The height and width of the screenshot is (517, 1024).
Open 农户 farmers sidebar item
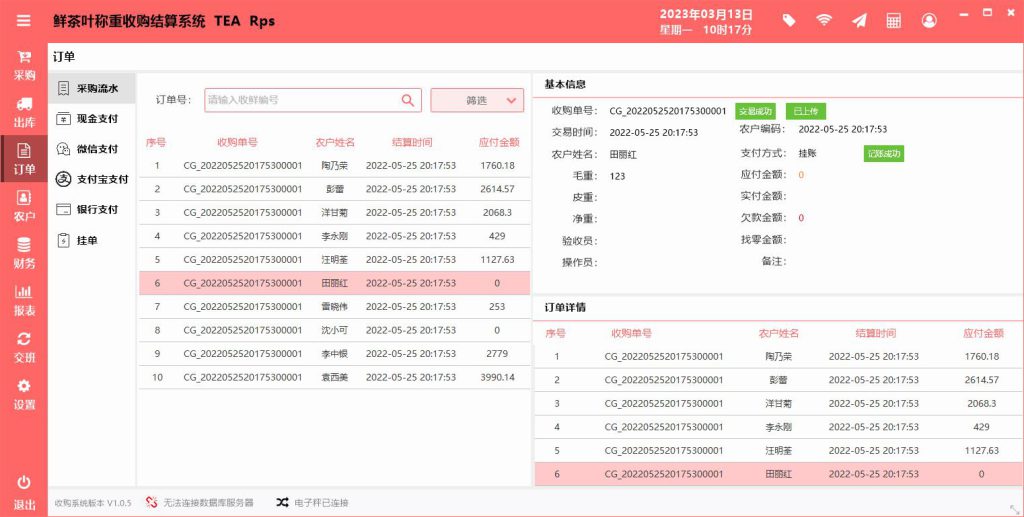24,206
